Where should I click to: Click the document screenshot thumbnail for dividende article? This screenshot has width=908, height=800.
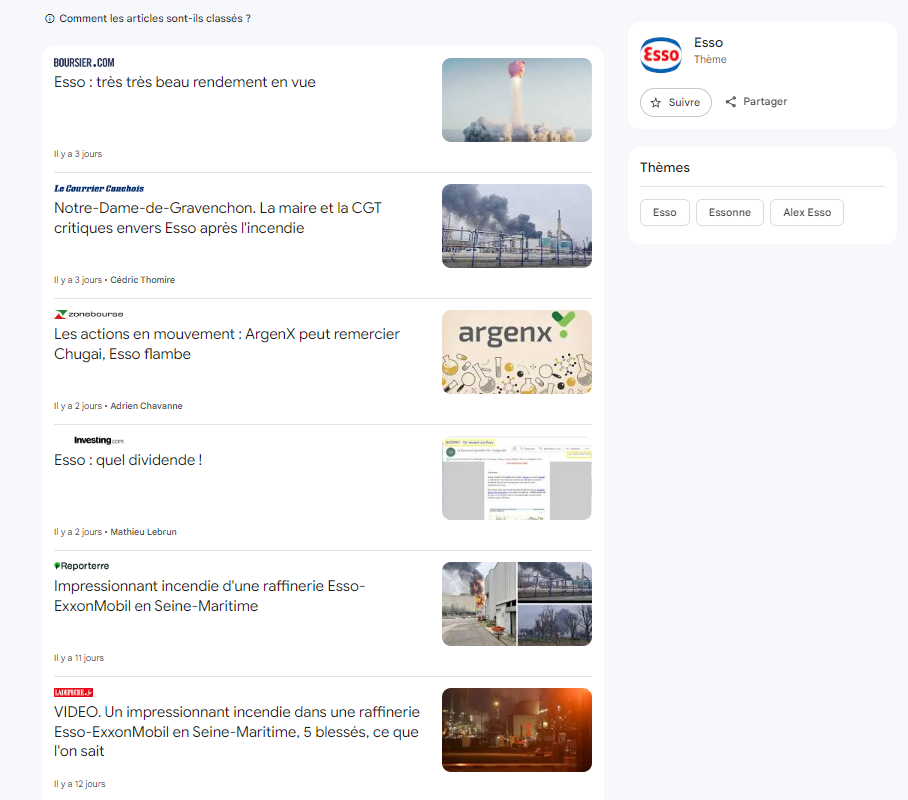[517, 478]
